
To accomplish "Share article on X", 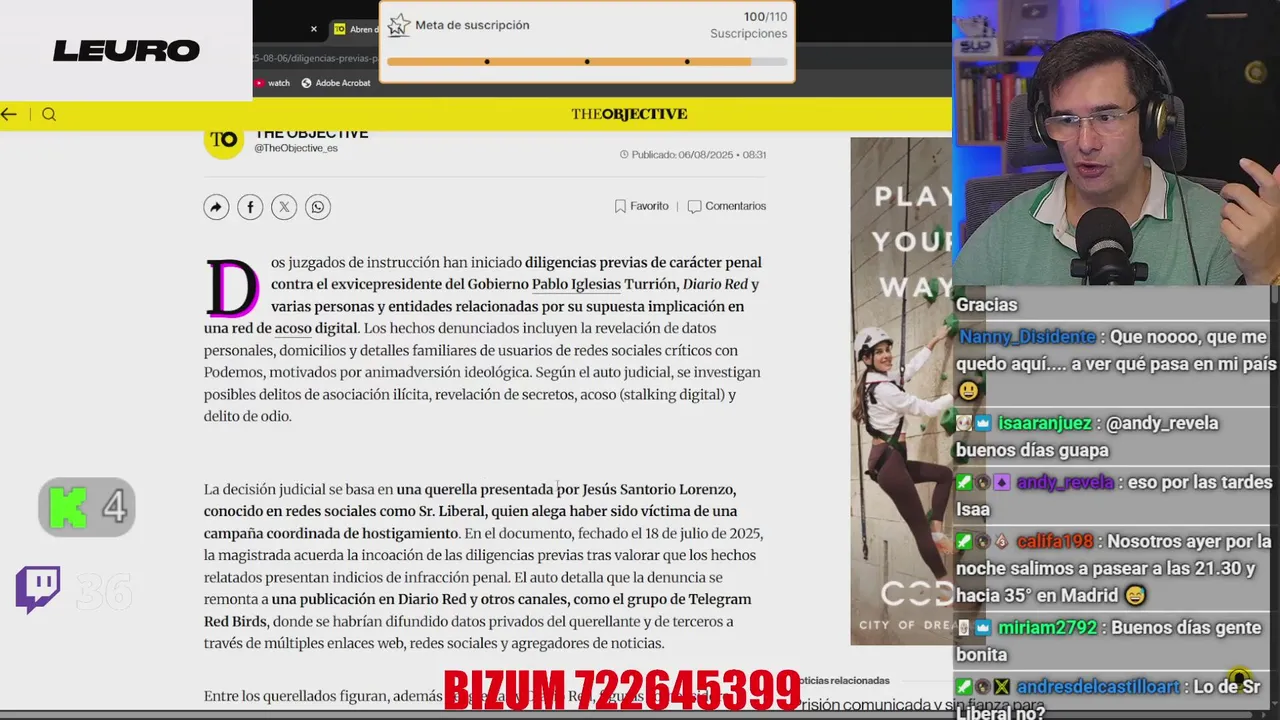I will coord(284,207).
